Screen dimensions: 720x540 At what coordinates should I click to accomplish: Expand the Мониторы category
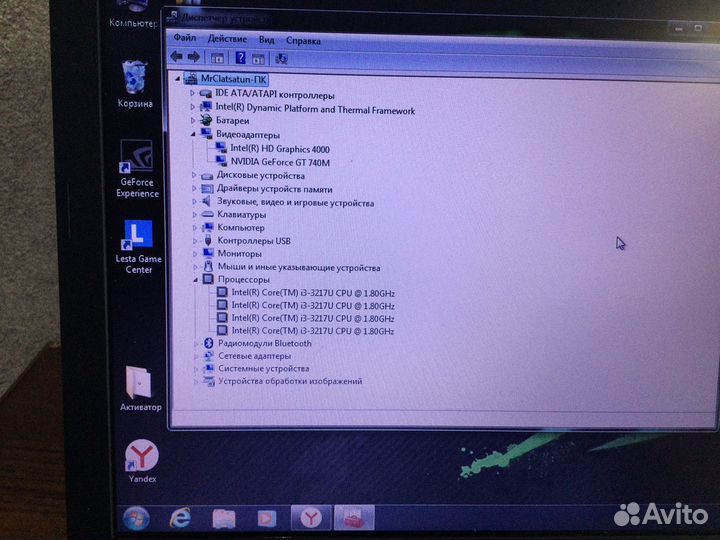(x=195, y=253)
